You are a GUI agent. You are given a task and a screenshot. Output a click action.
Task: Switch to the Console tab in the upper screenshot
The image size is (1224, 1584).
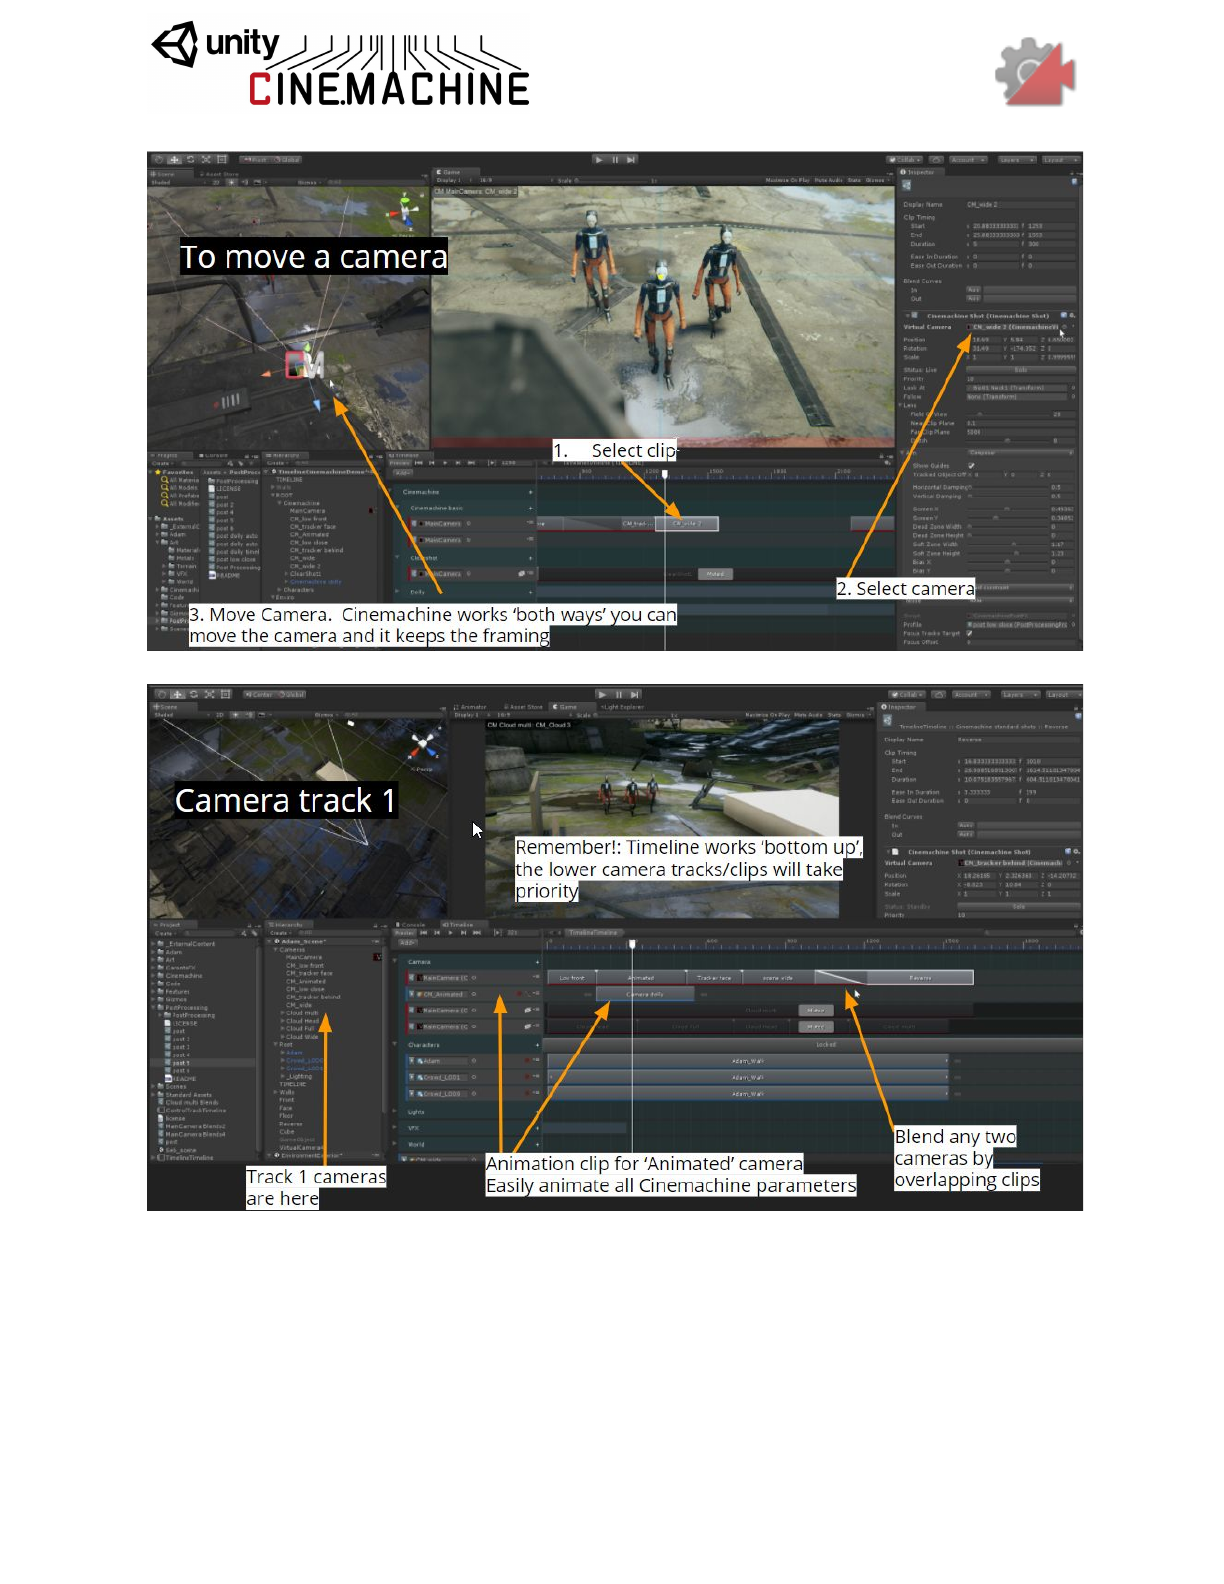[x=215, y=455]
